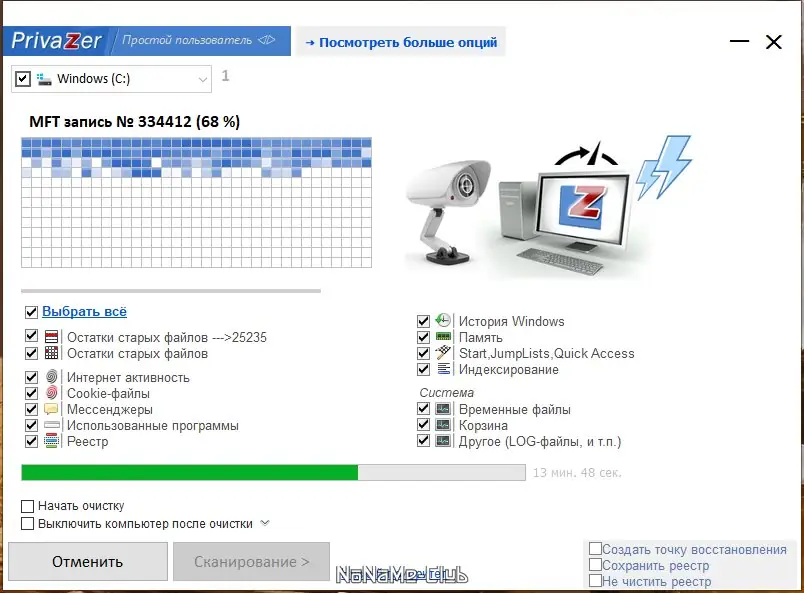Uncheck Start,JumpLists,Quick Access checkbox

point(423,353)
